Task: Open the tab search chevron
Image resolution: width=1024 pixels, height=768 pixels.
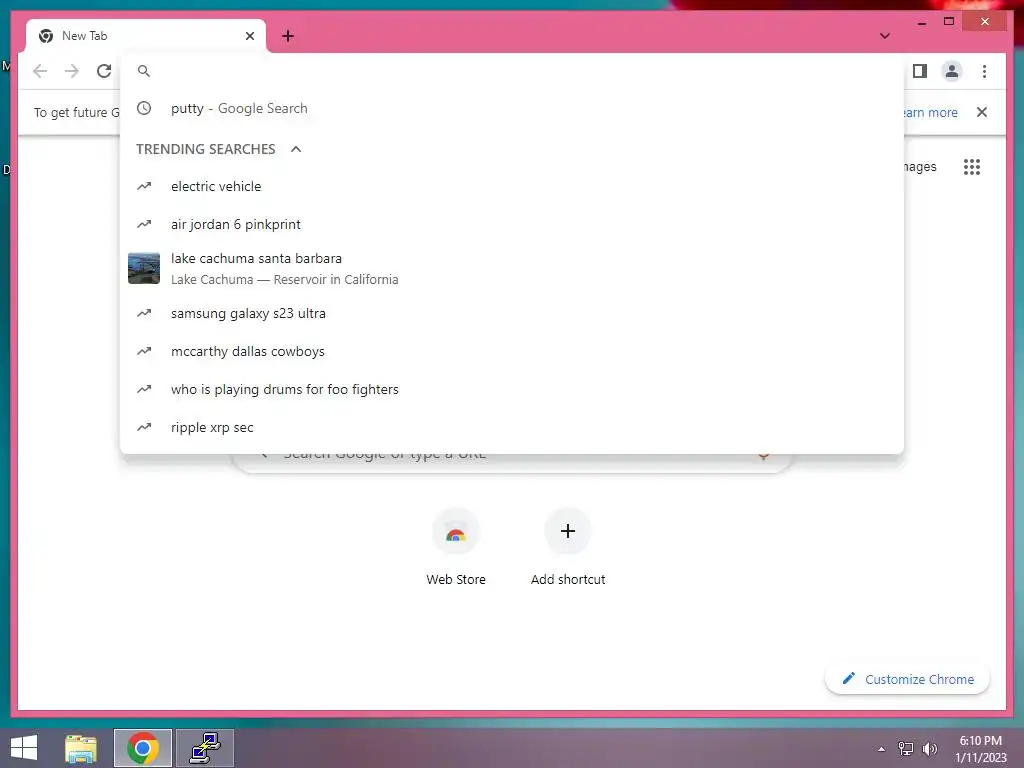Action: (885, 36)
